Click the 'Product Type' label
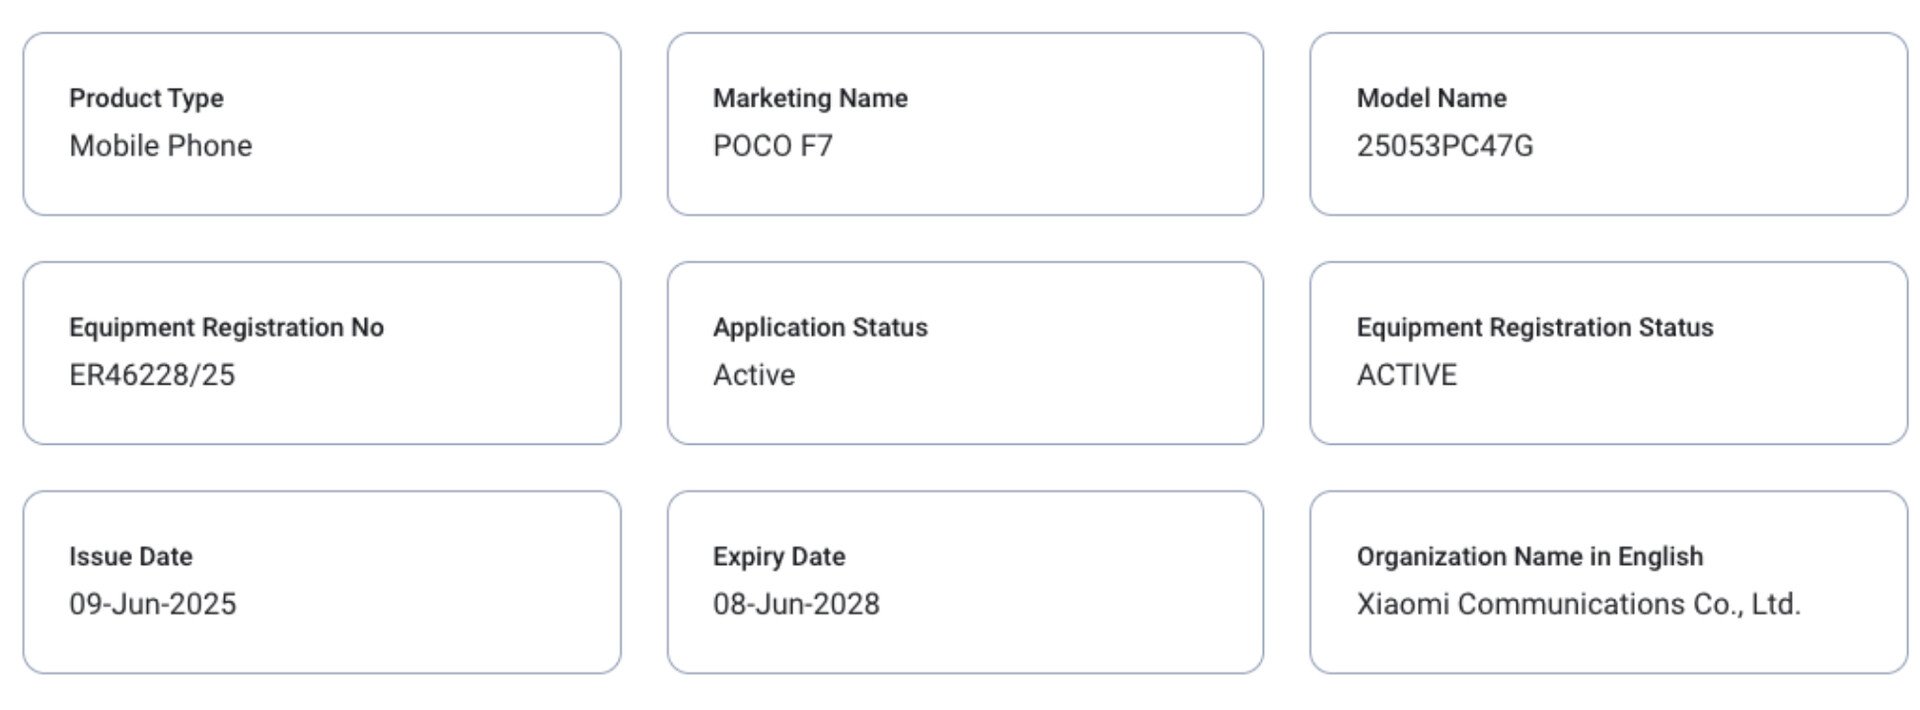The width and height of the screenshot is (1920, 710). click(146, 98)
